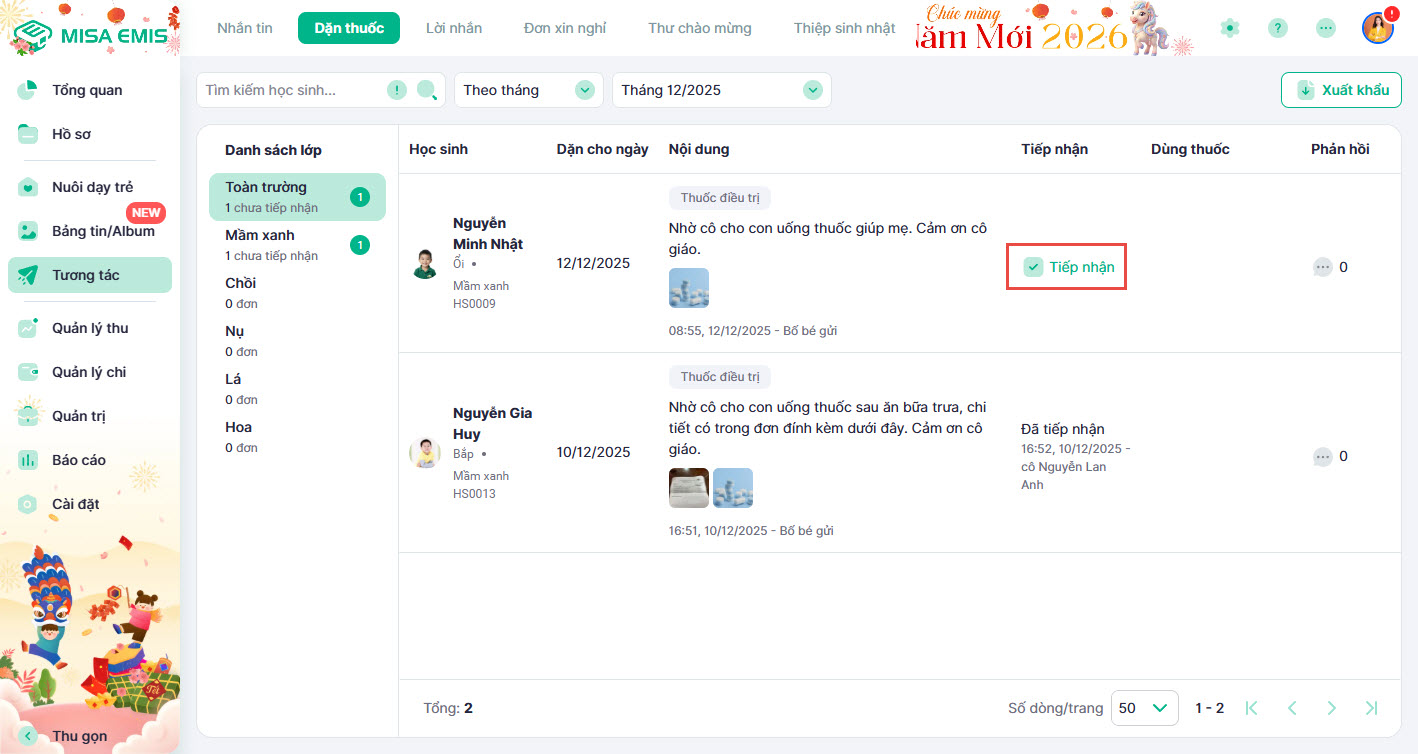Screen dimensions: 1418x754
Task: Open comment bubble for Nguyễn Minh Nhật
Action: pyautogui.click(x=1322, y=267)
